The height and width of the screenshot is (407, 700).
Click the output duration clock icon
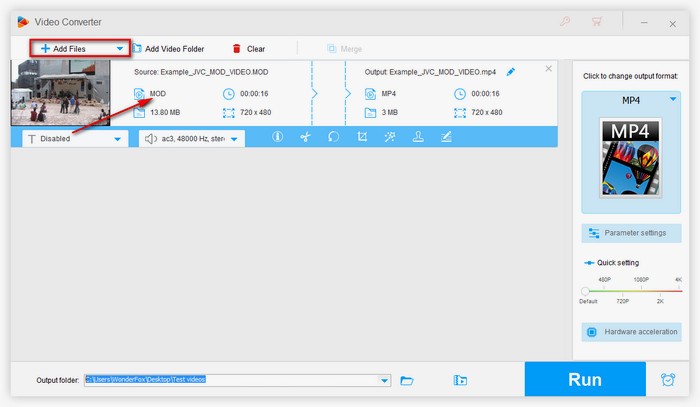(460, 94)
